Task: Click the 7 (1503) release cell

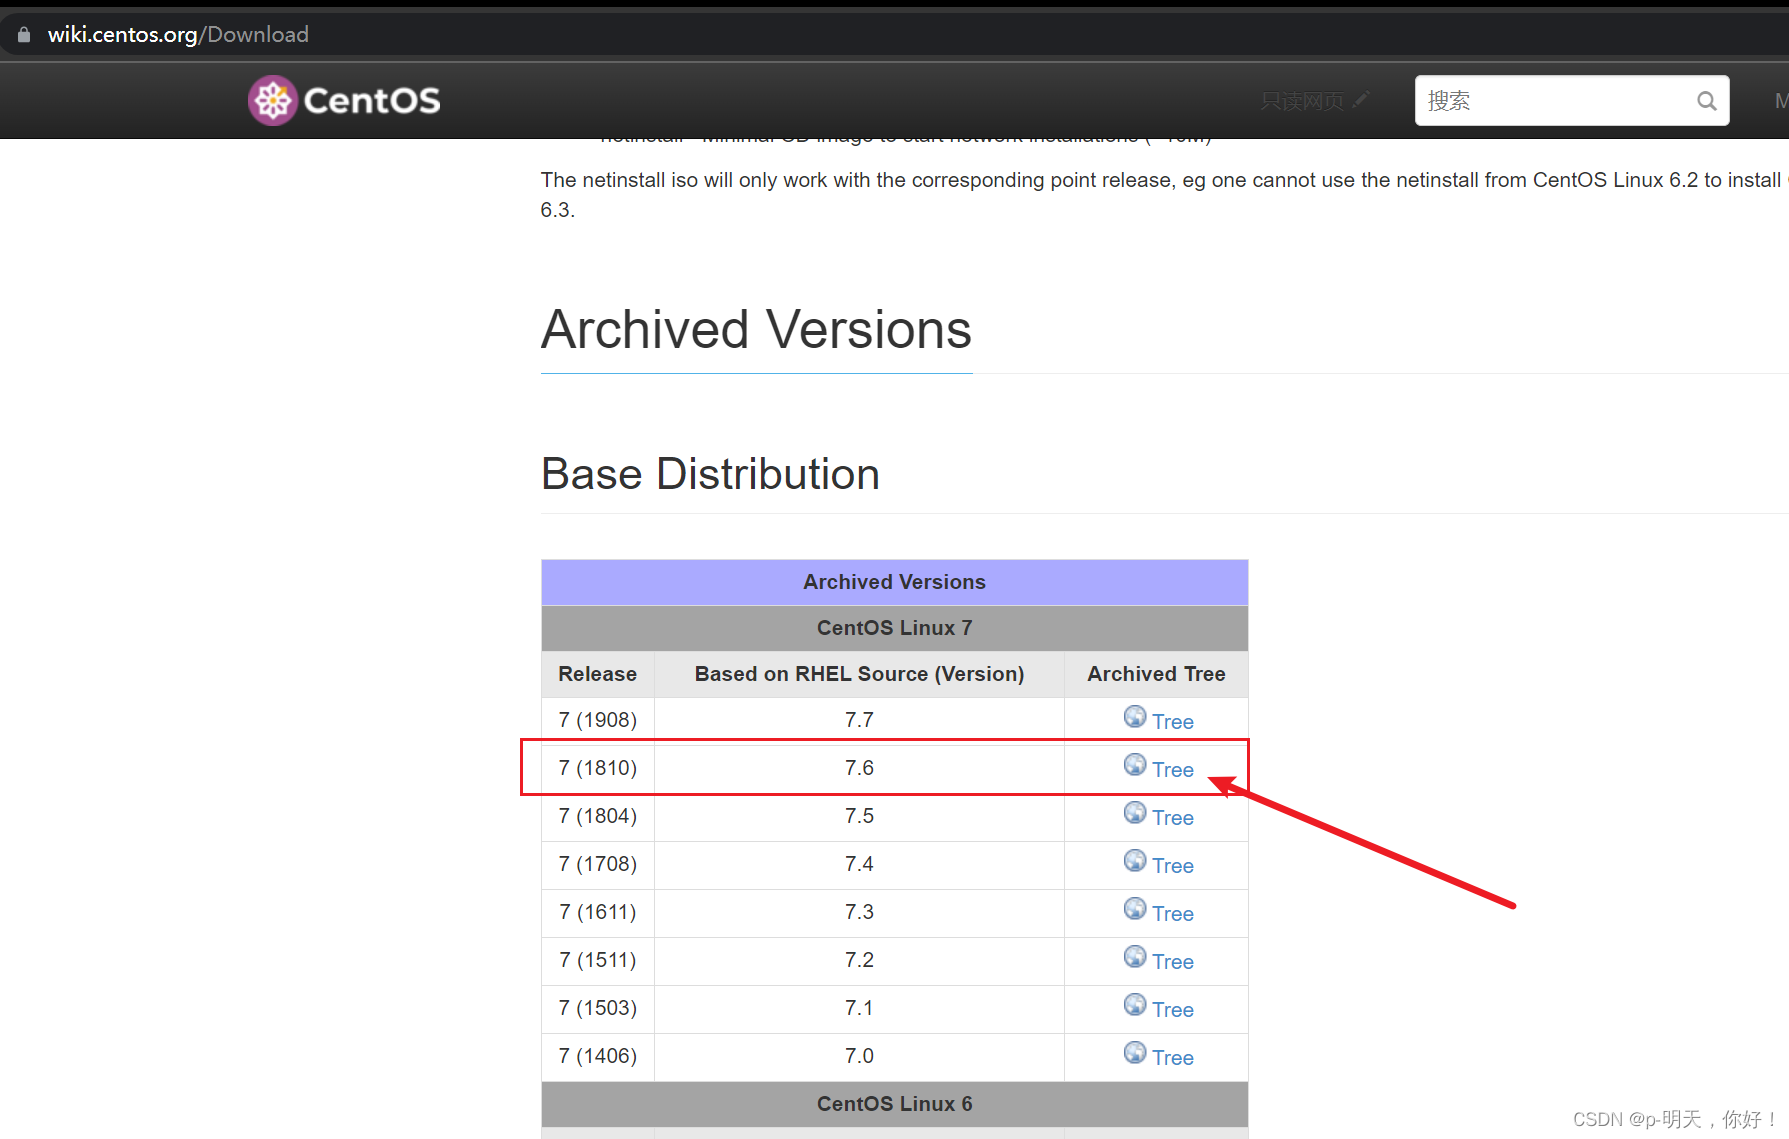Action: [x=598, y=1008]
